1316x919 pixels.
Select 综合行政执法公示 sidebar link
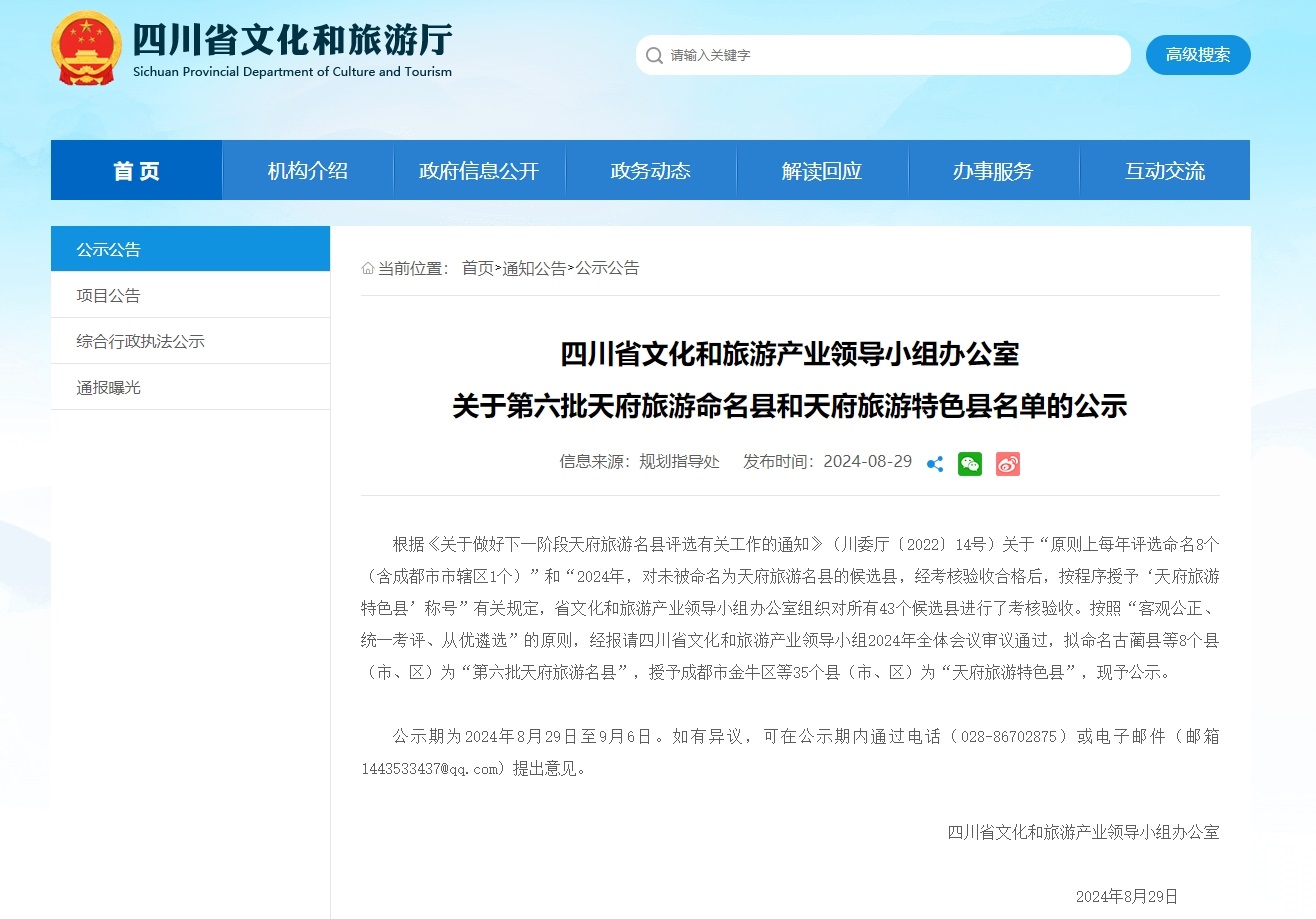coord(141,340)
